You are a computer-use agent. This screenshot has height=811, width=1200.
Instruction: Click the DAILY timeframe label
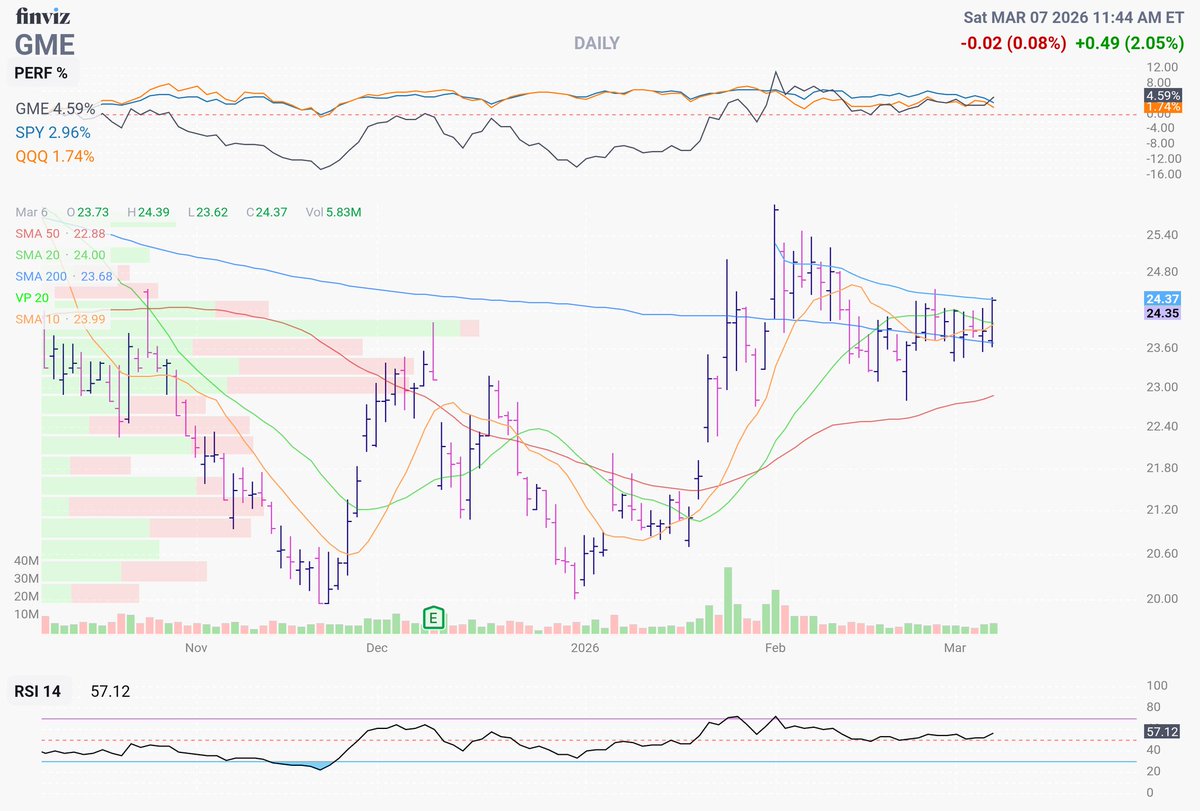(x=597, y=44)
